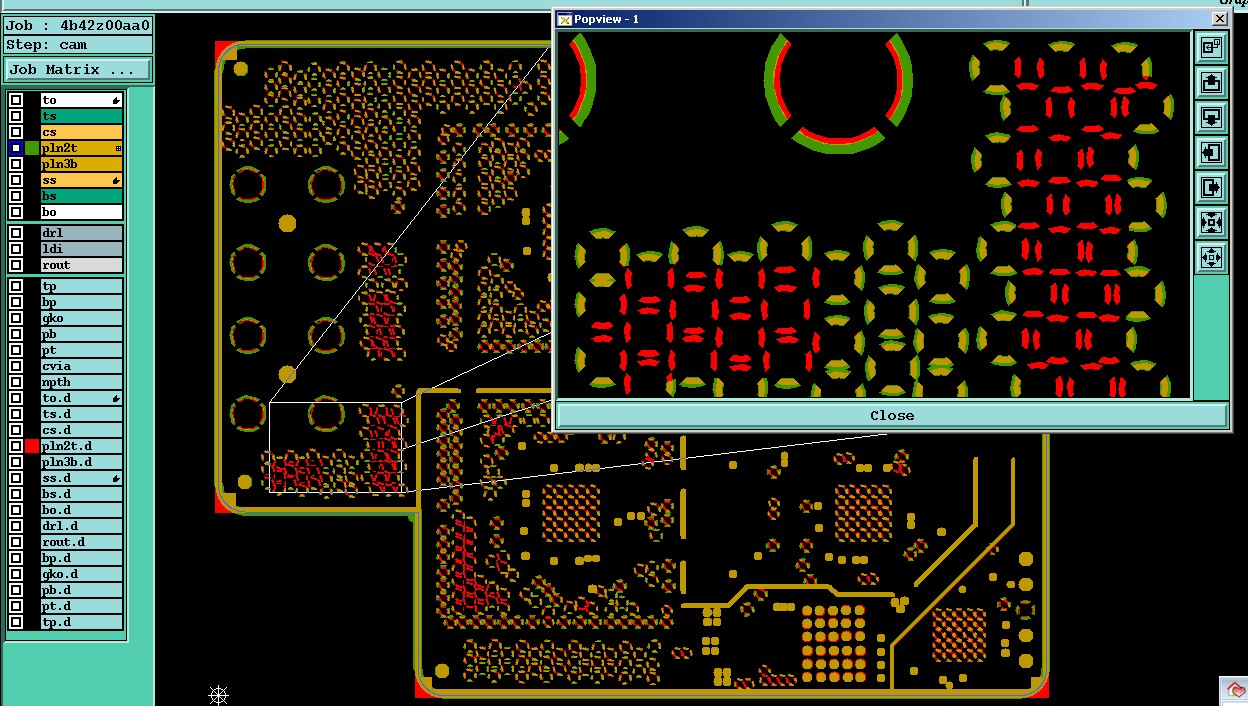
Task: Click the heart icon at bottom right corner
Action: [x=1235, y=691]
